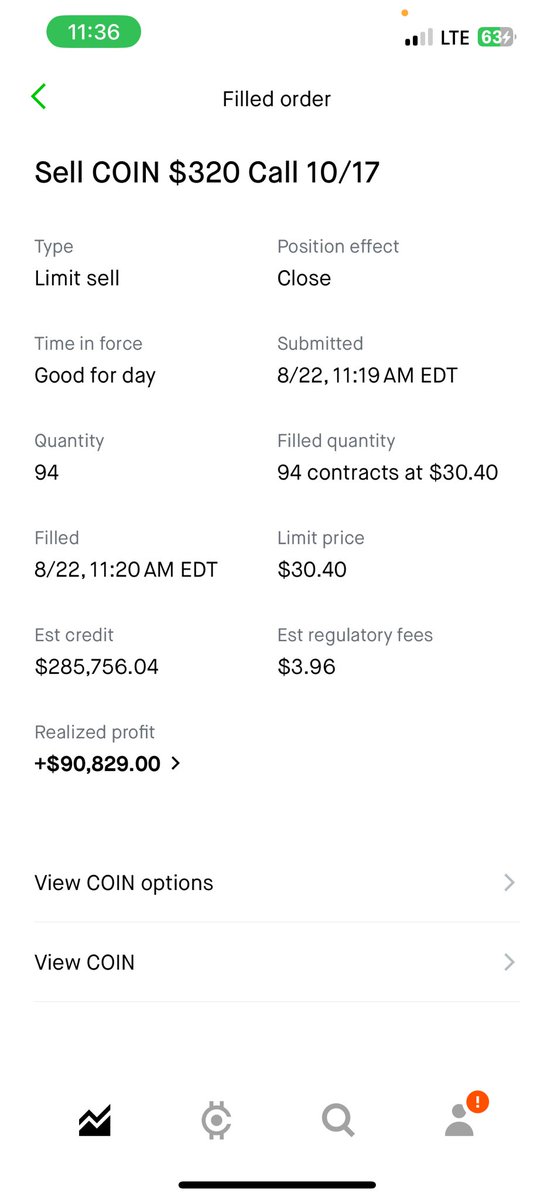Image resolution: width=554 pixels, height=1200 pixels.
Task: Tap the green 11:36 time pill
Action: click(94, 32)
